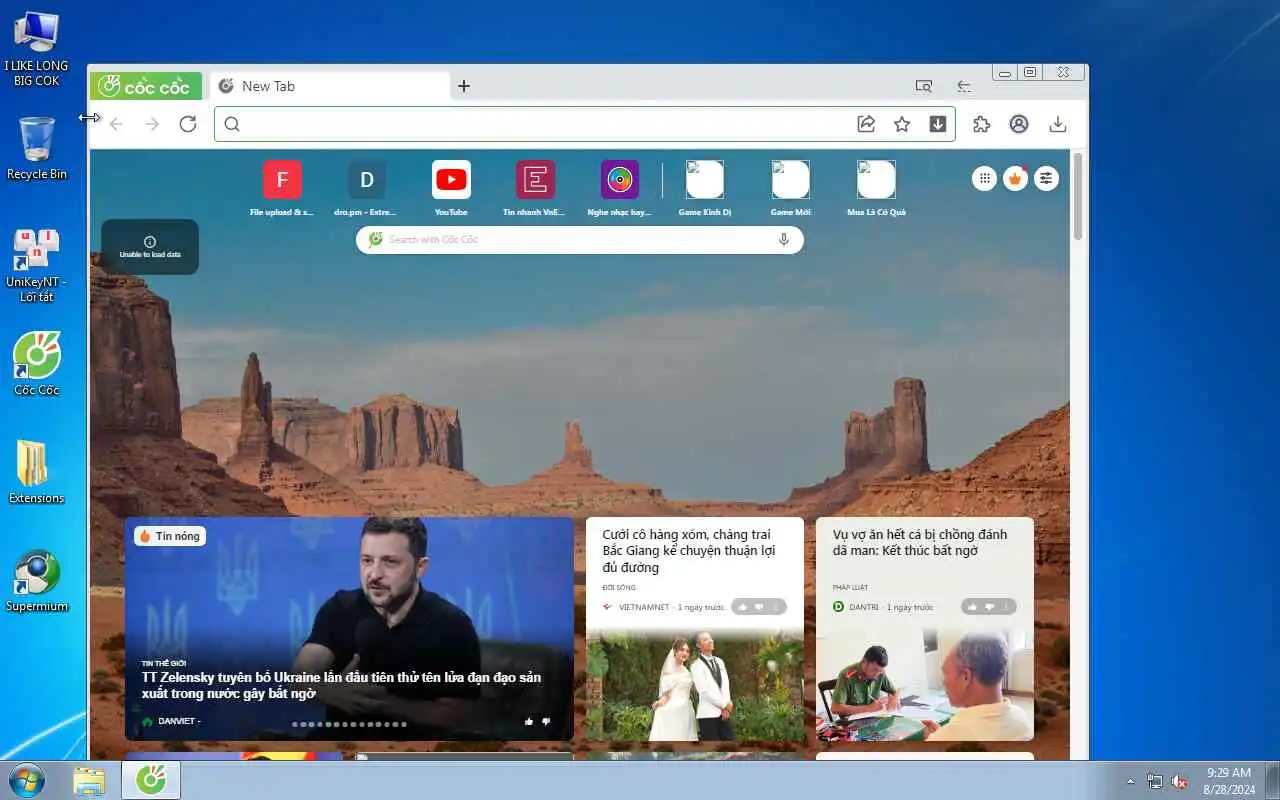Click the DANTRI source label

[865, 607]
